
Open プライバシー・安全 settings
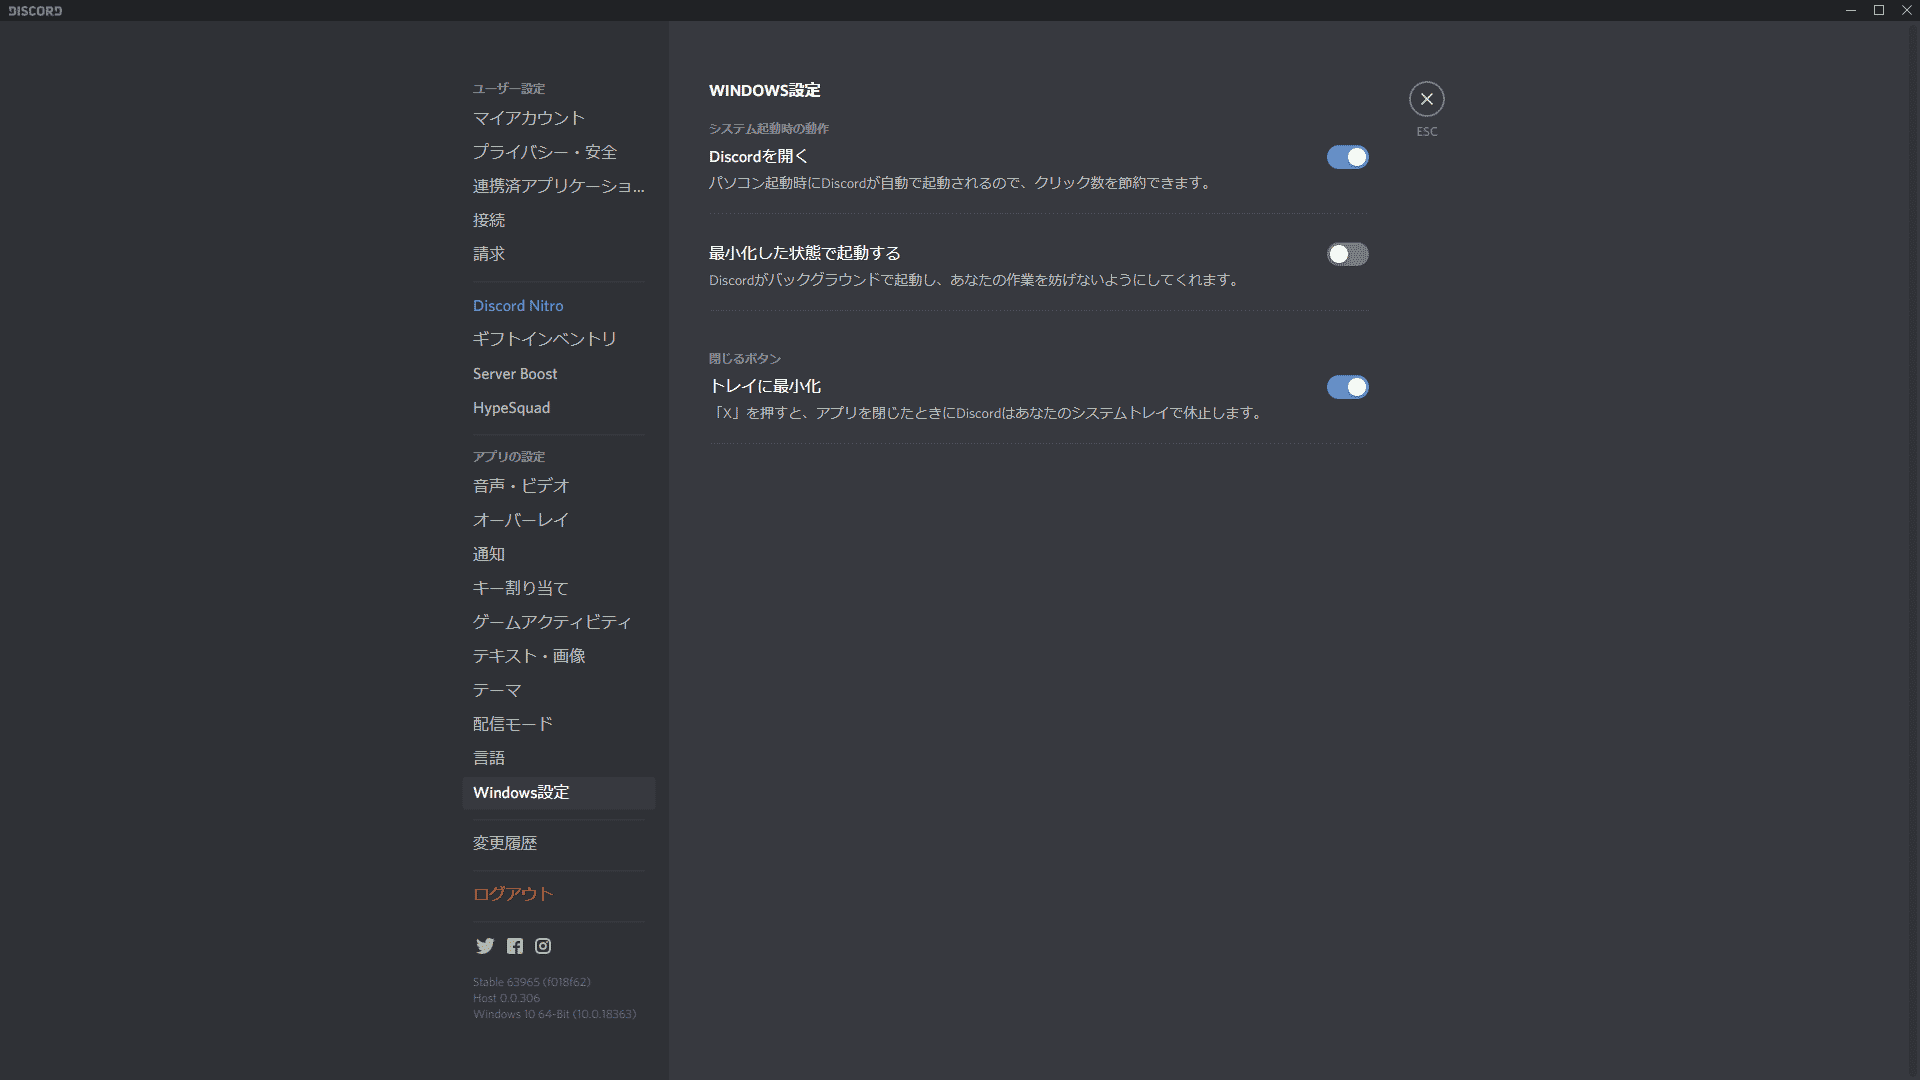click(x=559, y=152)
